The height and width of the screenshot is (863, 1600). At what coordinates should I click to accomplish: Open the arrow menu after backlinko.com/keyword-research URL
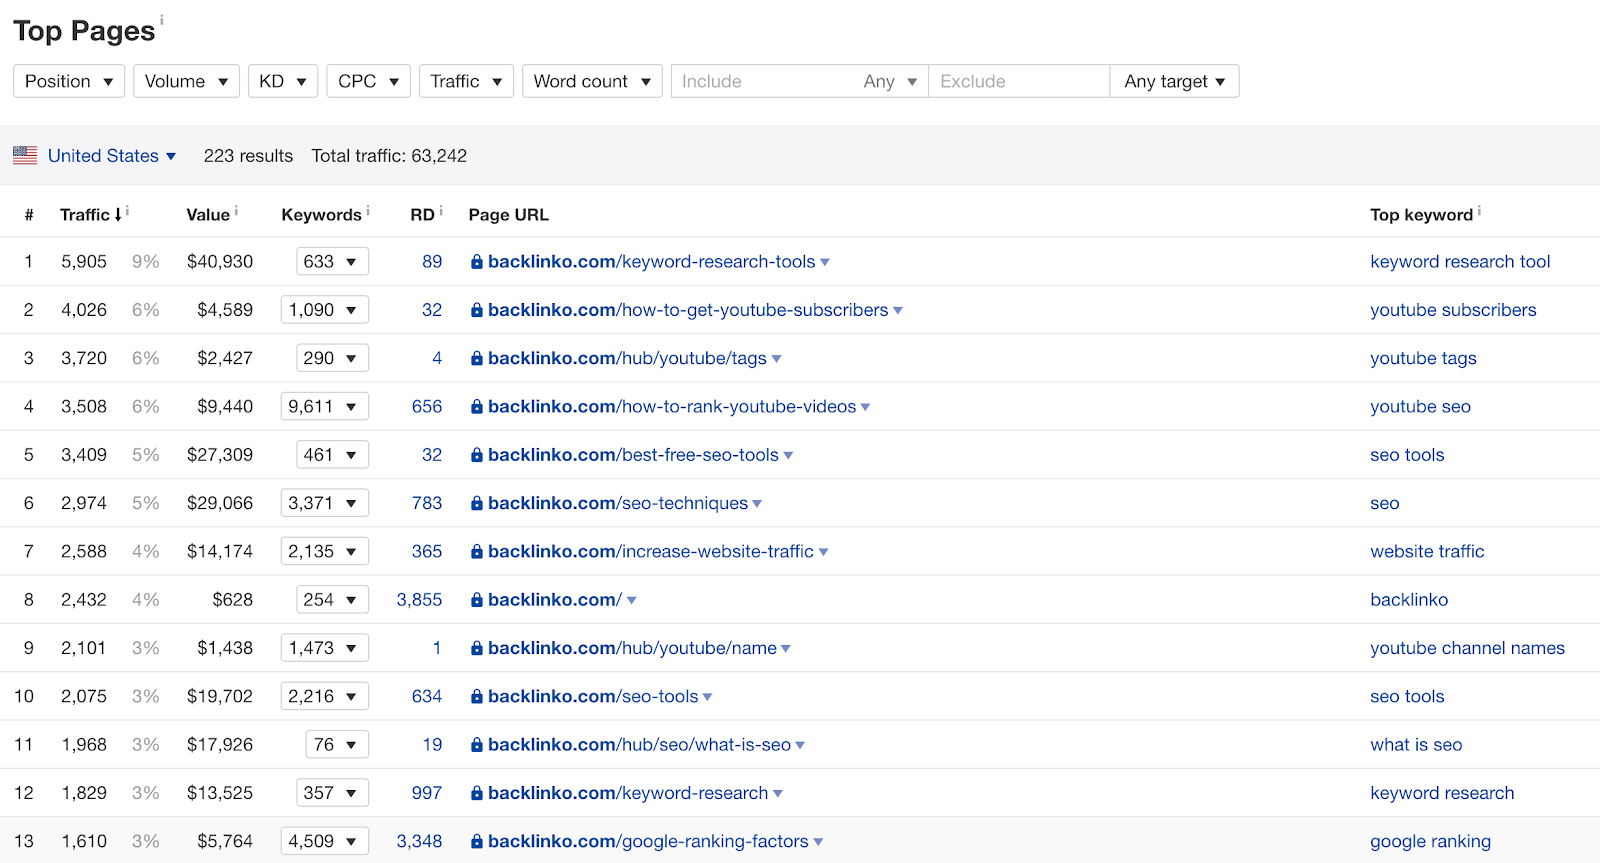(x=778, y=794)
